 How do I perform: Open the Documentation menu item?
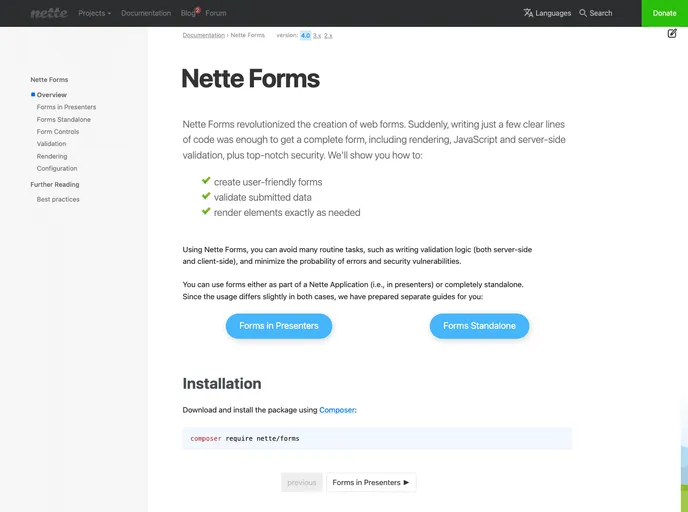pyautogui.click(x=146, y=13)
